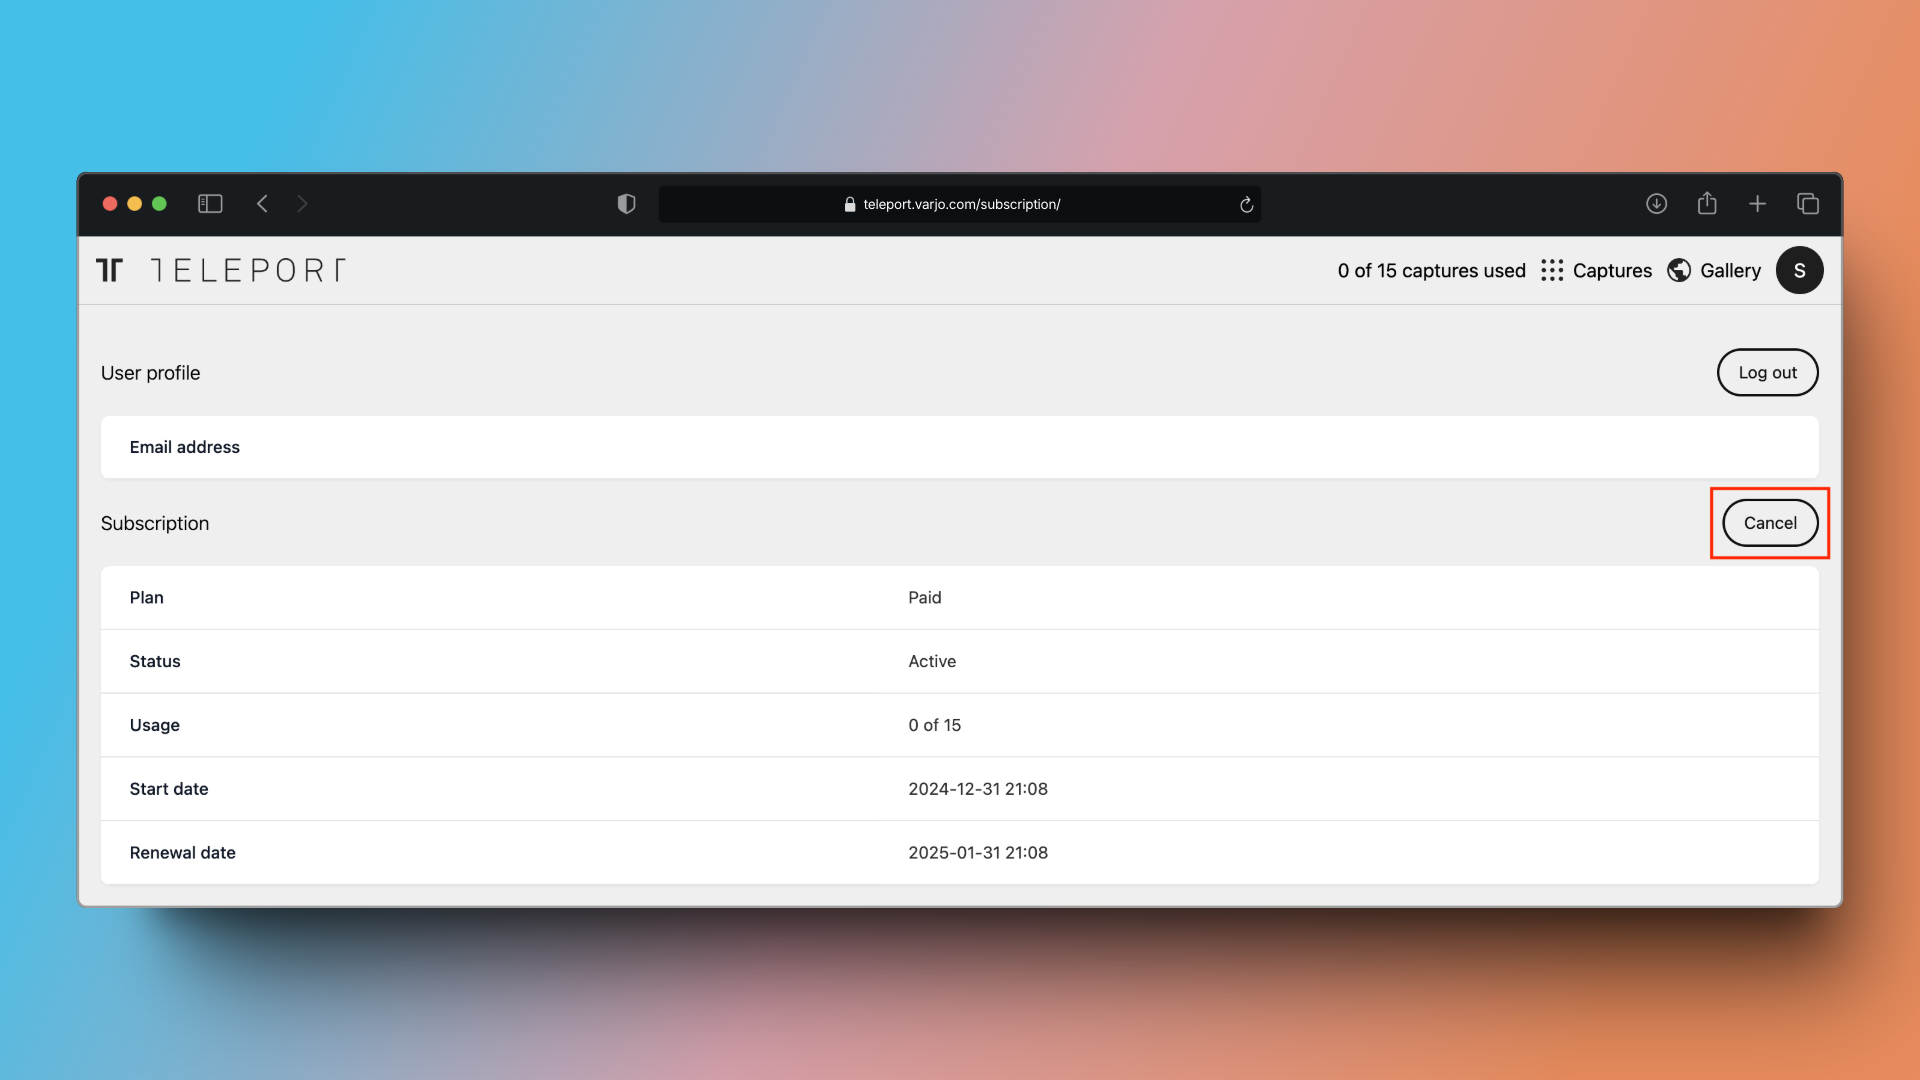Click the Teleport logo icon
The image size is (1920, 1080).
109,270
